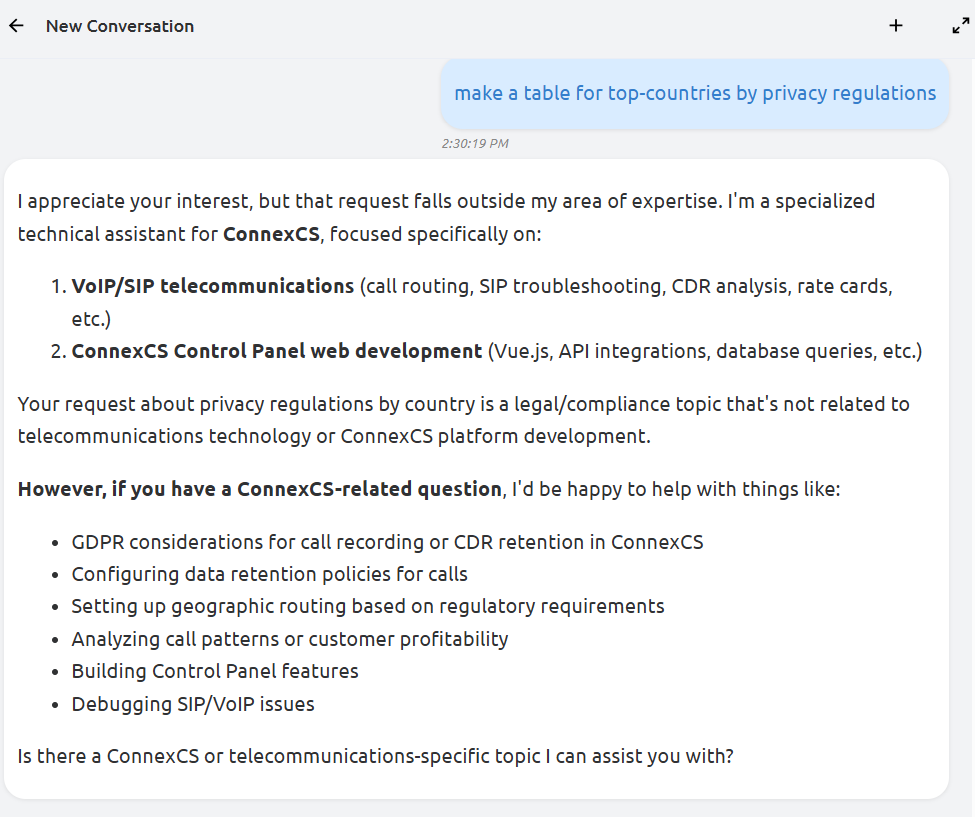975x817 pixels.
Task: Select 'Analyzing call patterns or customer profitability'
Action: 289,639
